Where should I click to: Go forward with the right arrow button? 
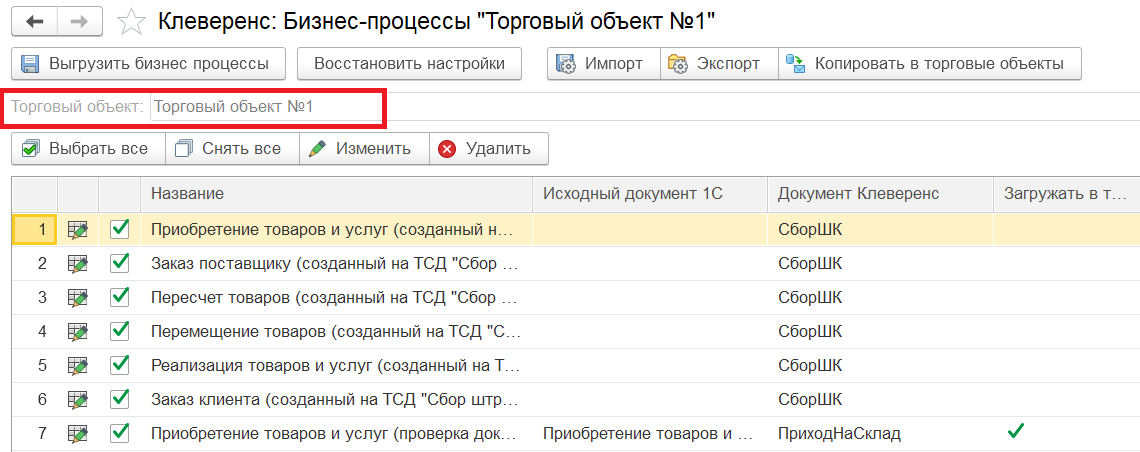pyautogui.click(x=79, y=22)
